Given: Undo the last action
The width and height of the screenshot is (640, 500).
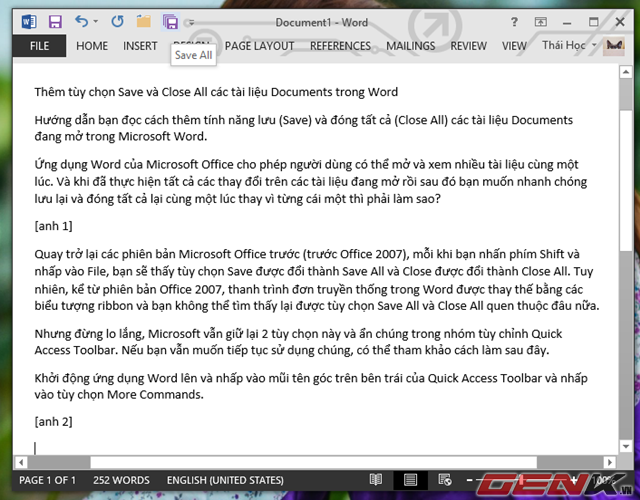Looking at the screenshot, I should click(x=82, y=20).
